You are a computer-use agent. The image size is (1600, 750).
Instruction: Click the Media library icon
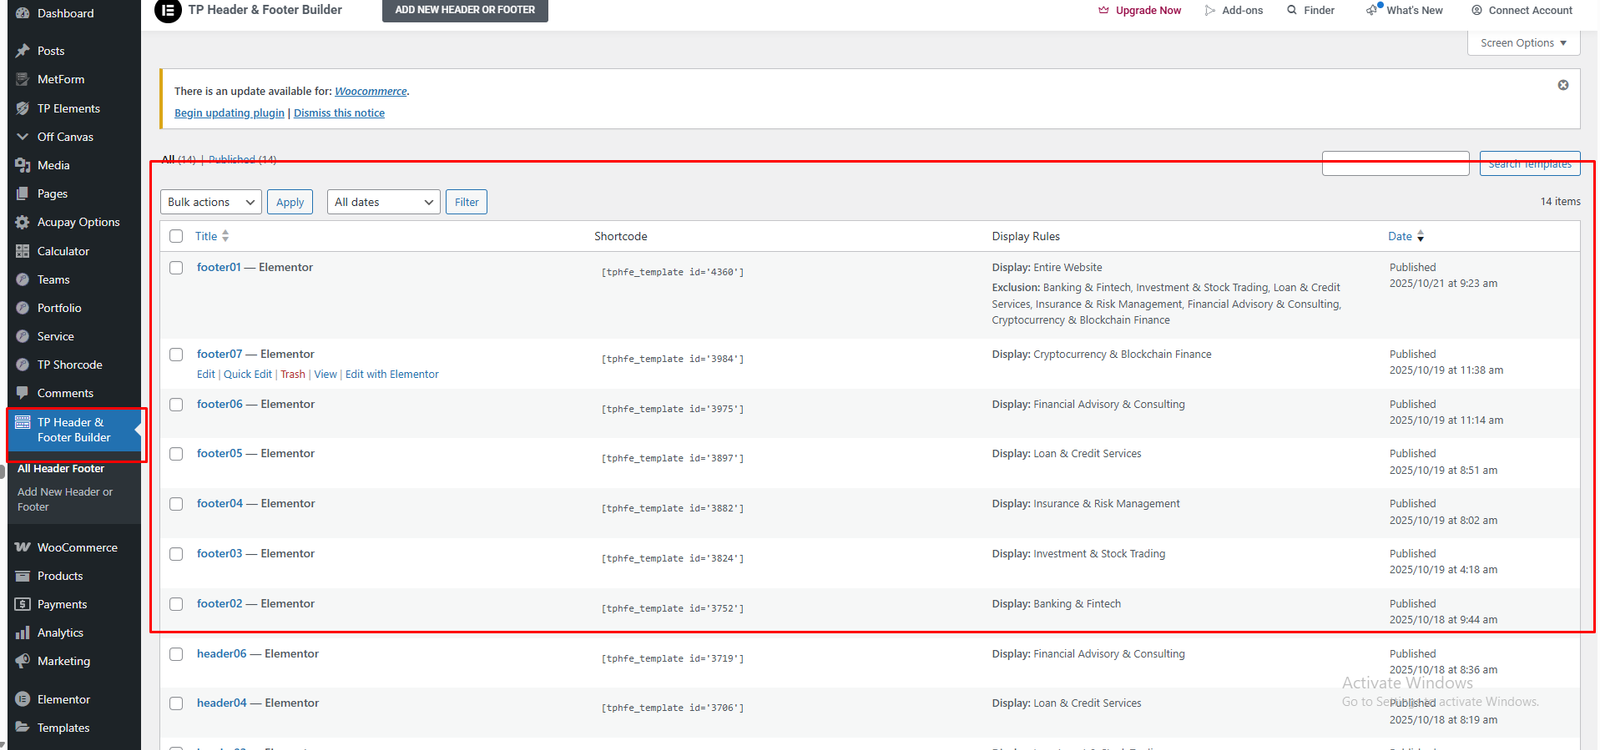click(23, 165)
